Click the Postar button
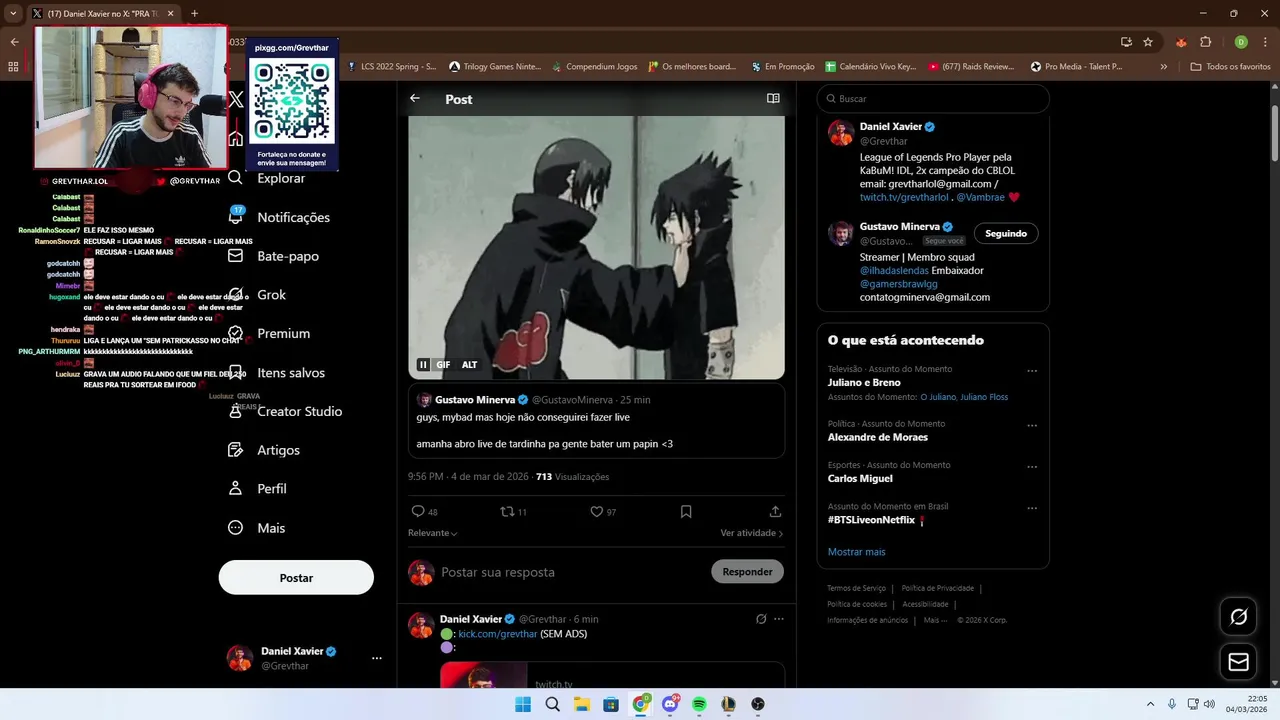The width and height of the screenshot is (1280, 720). point(296,578)
